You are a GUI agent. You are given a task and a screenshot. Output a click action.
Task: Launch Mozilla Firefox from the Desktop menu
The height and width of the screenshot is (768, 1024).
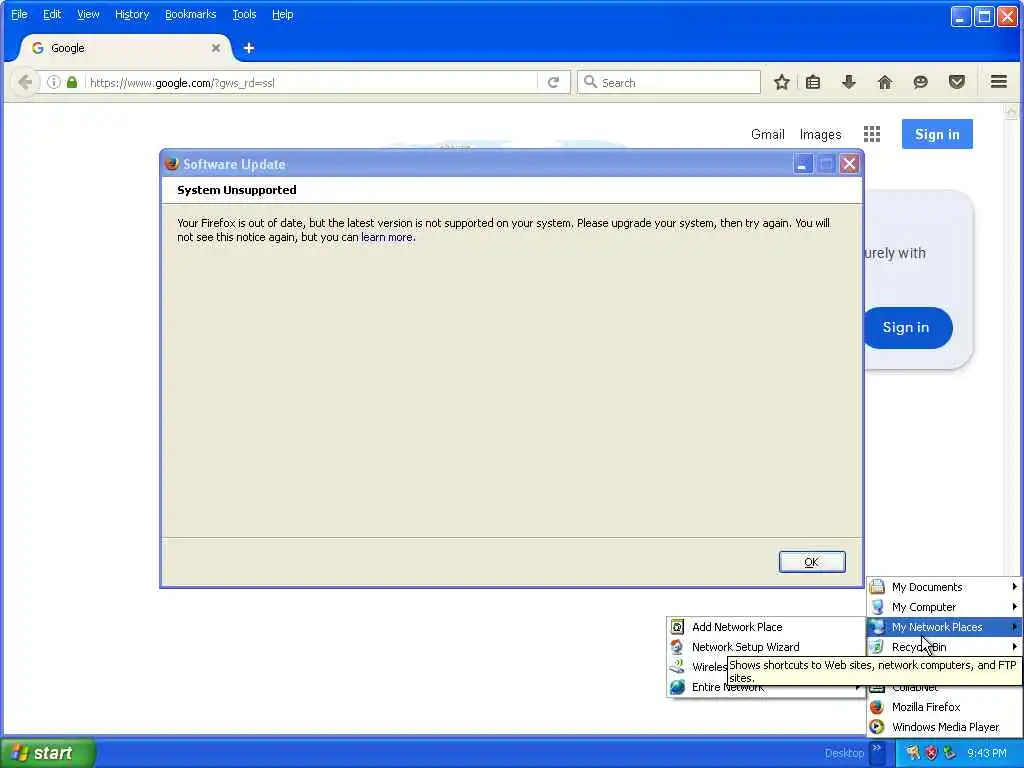944,707
